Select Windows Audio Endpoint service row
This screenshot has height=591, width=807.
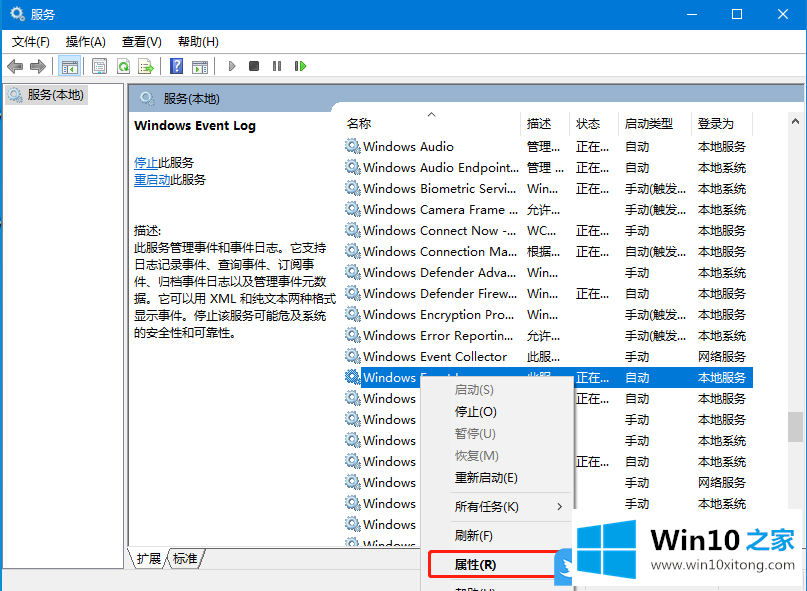click(547, 168)
